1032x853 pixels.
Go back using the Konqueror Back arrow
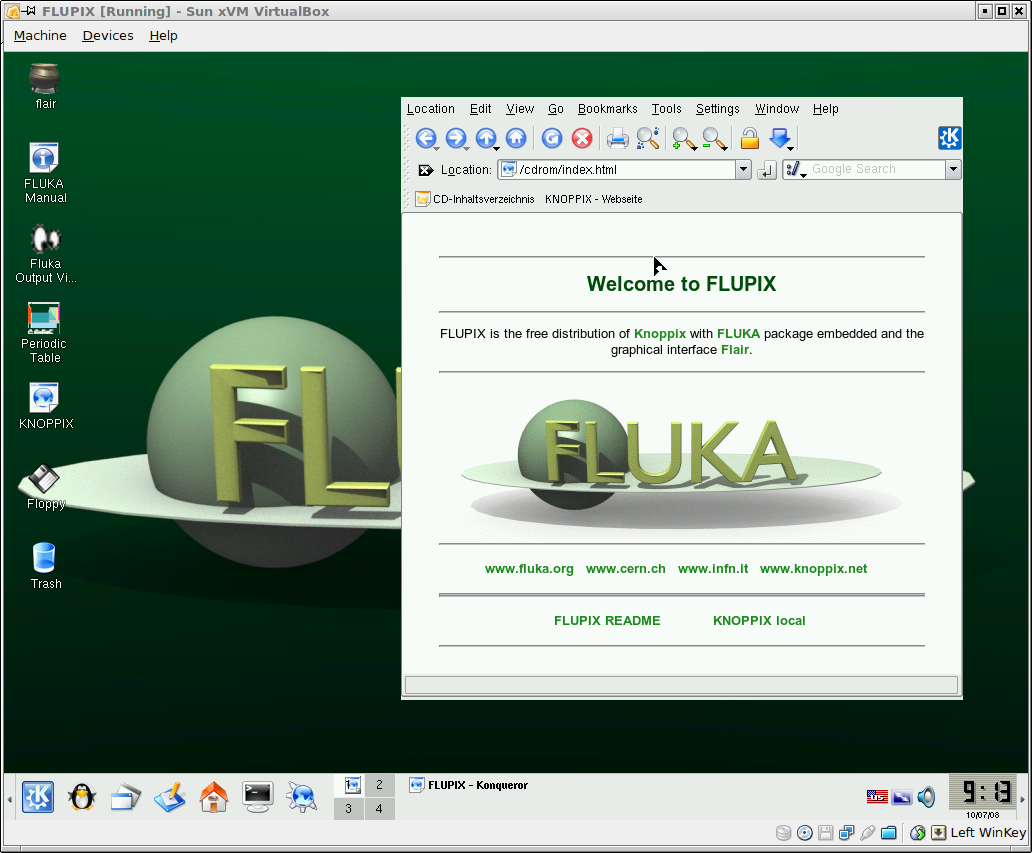(x=426, y=138)
